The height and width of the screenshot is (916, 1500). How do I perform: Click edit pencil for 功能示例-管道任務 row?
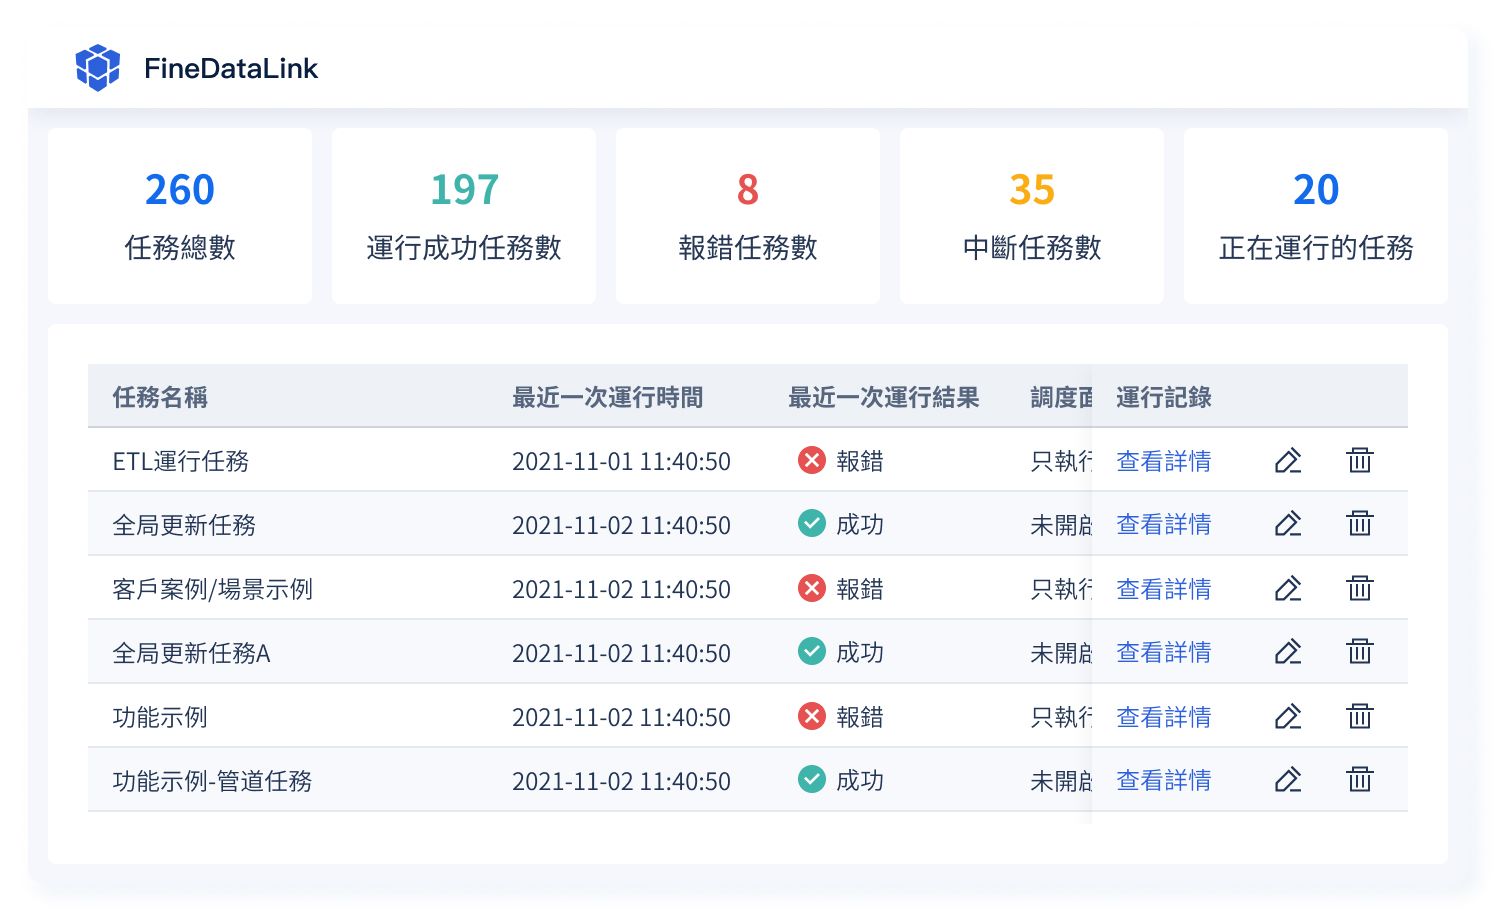1288,779
